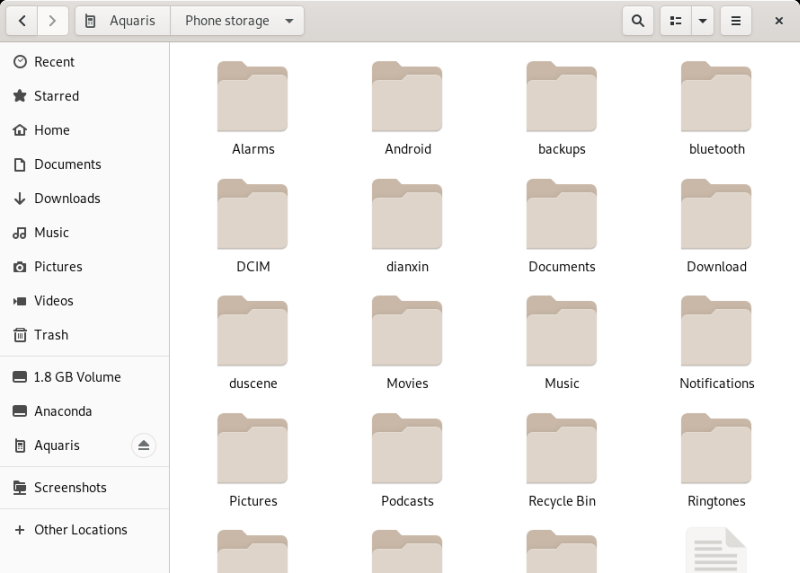Open the search button in the toolbar
800x573 pixels.
click(x=637, y=21)
